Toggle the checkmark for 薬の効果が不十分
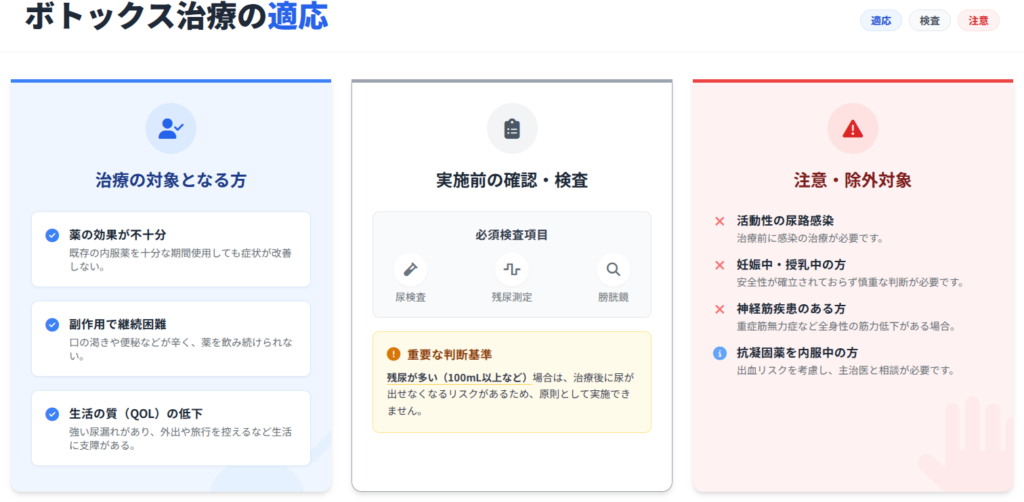The height and width of the screenshot is (502, 1024). pos(52,235)
